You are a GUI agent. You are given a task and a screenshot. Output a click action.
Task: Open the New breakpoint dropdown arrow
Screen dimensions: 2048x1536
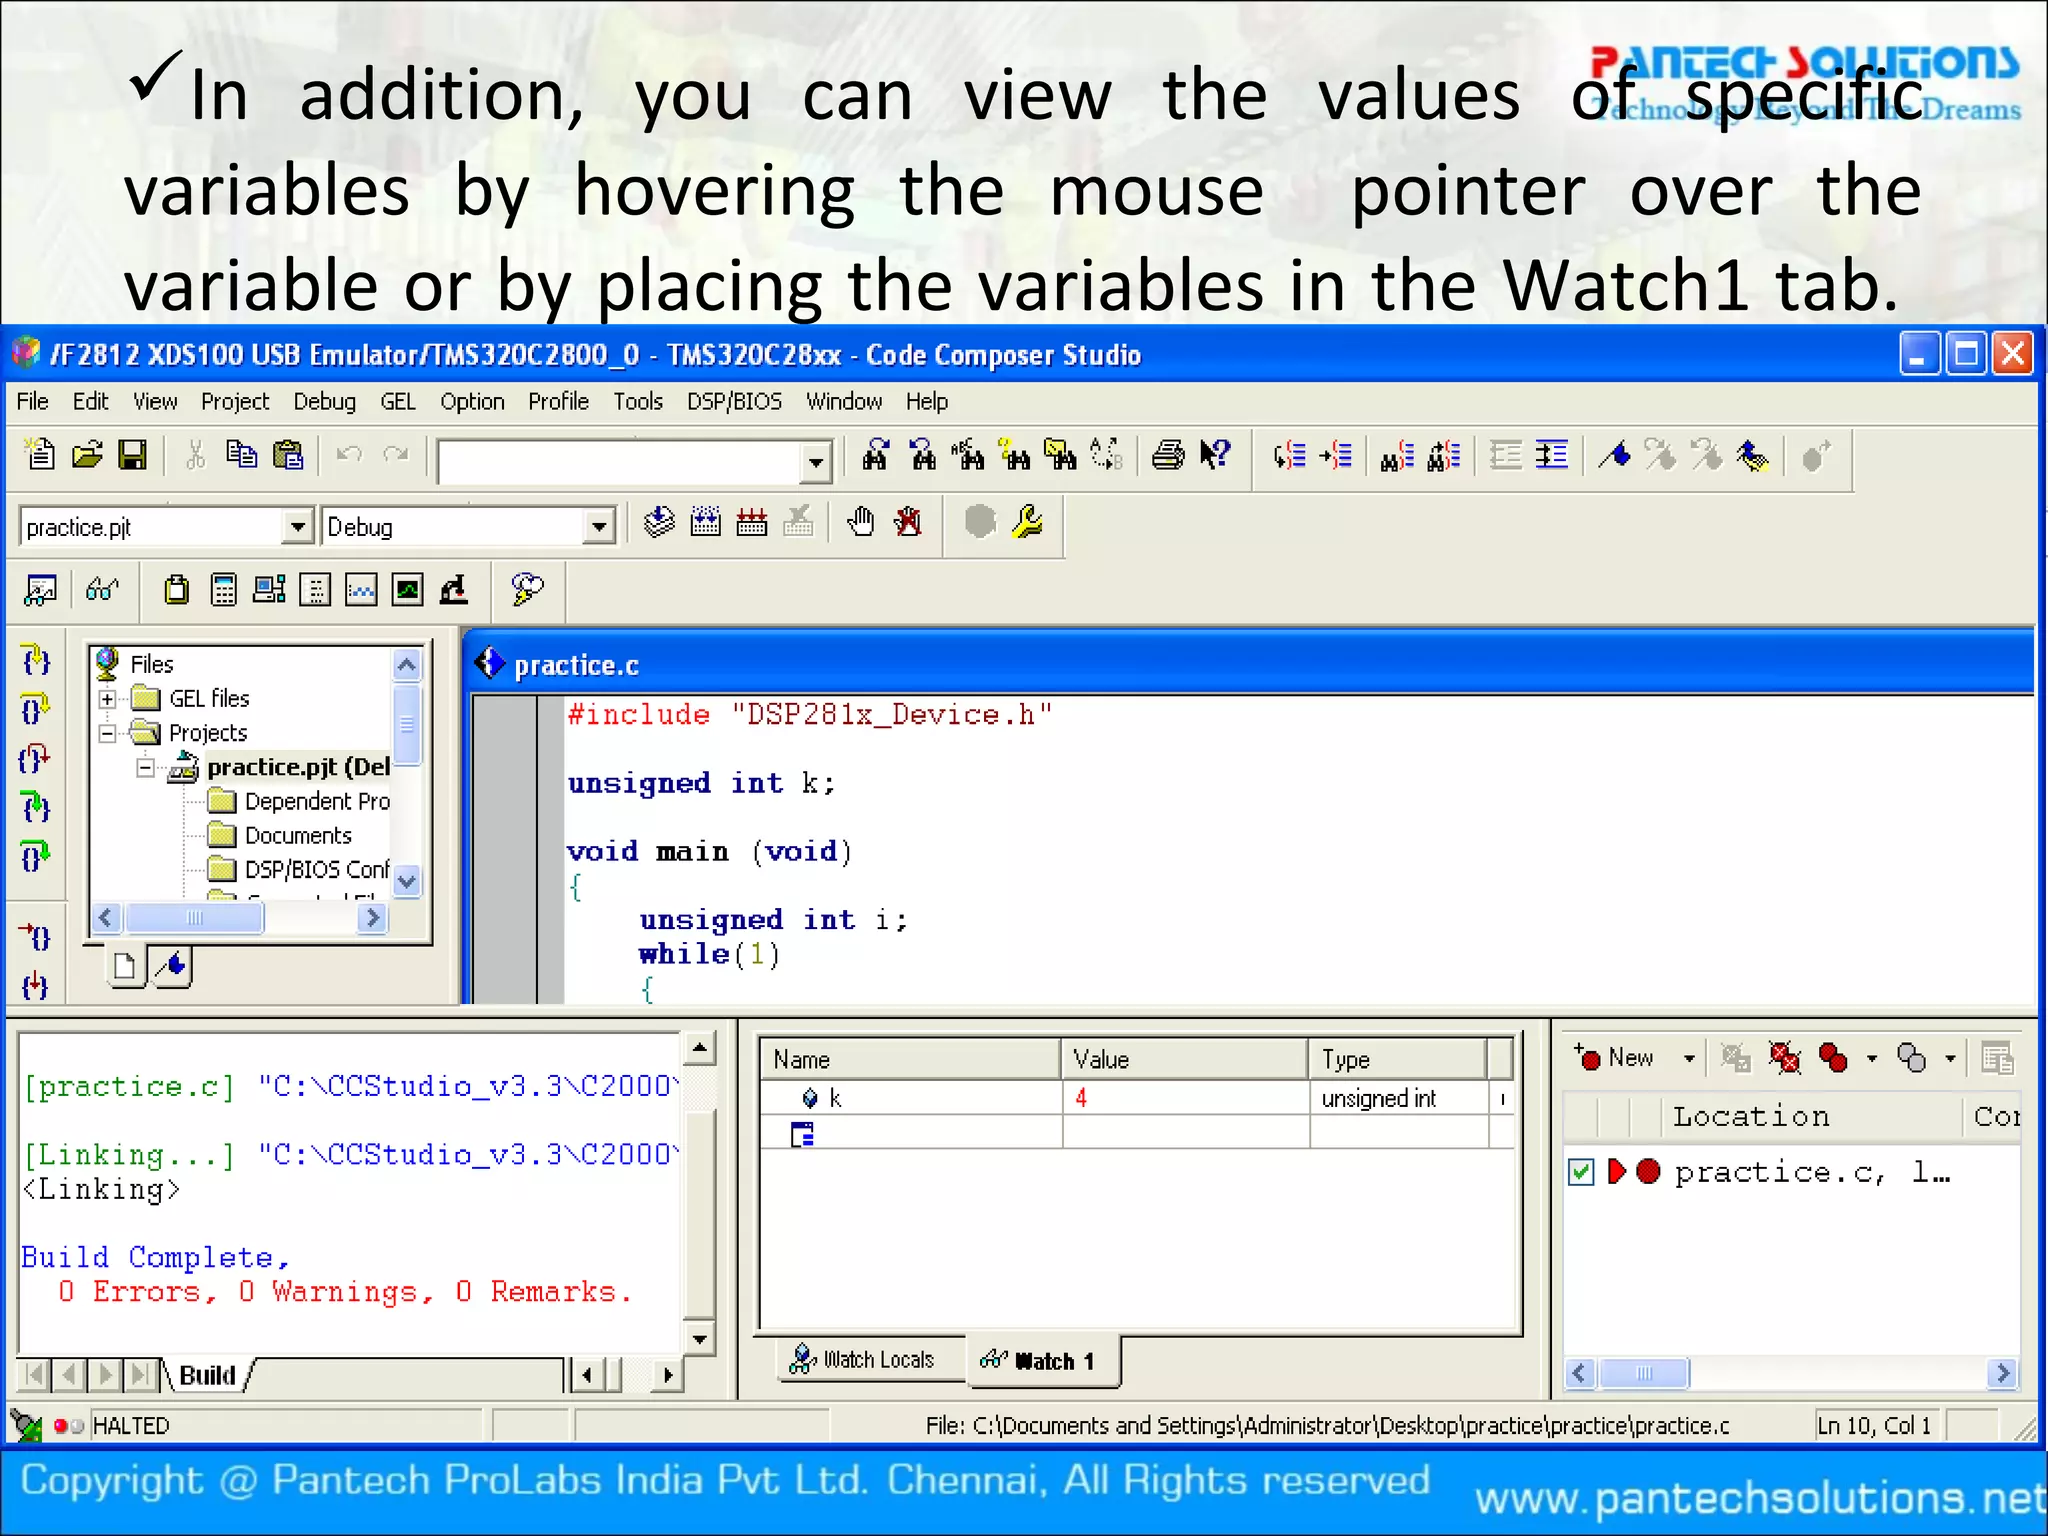coord(1689,1058)
